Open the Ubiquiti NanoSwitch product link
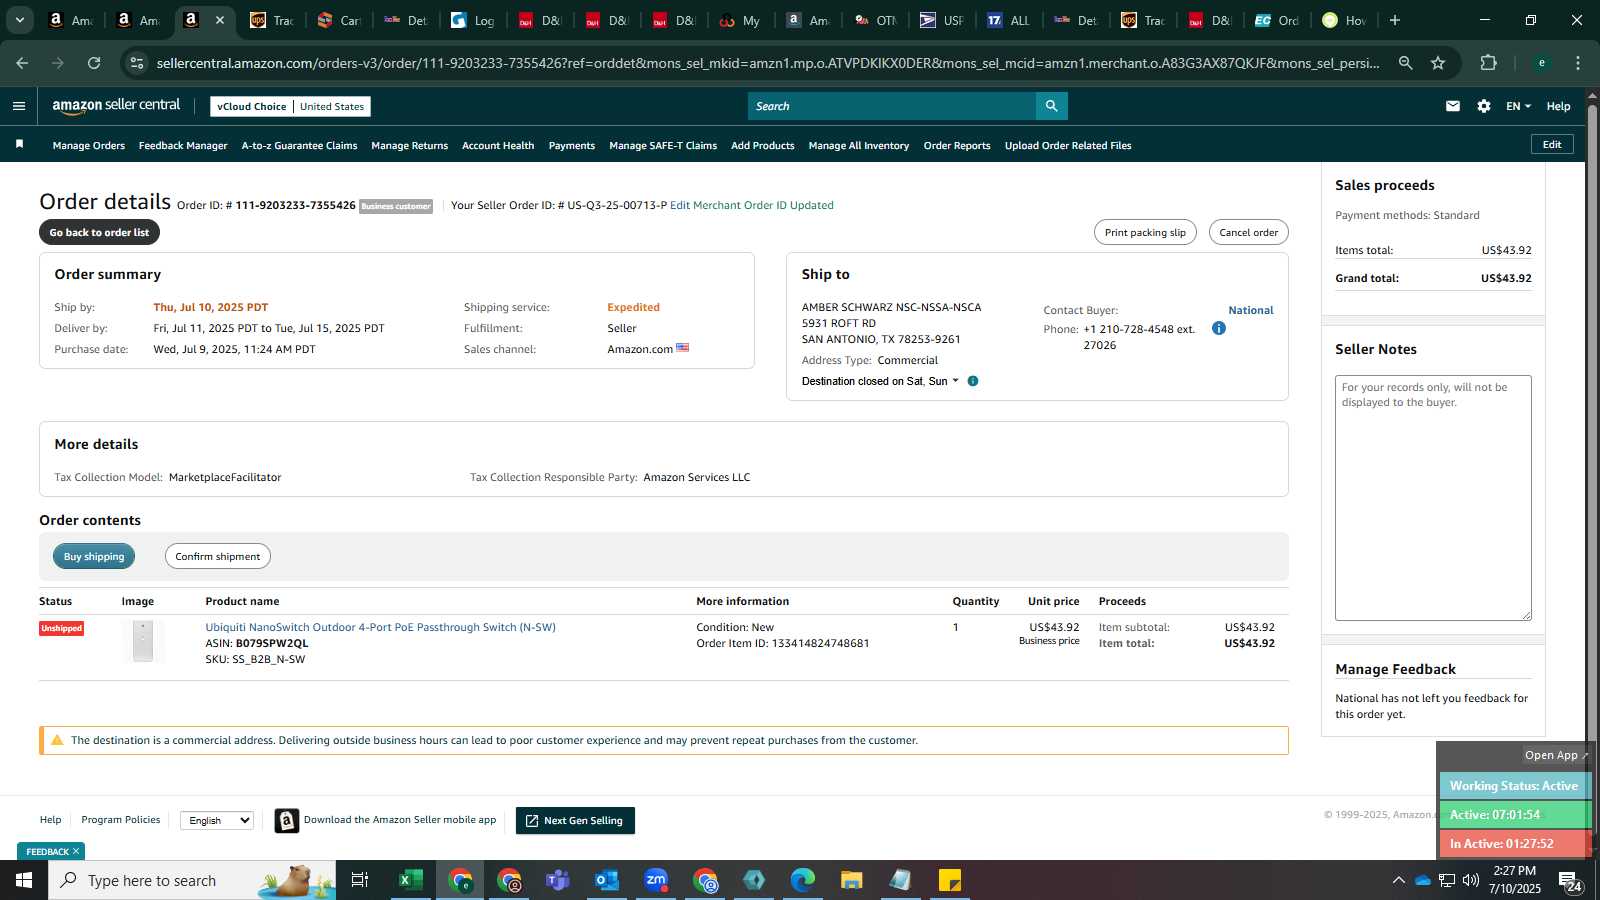 pos(380,627)
